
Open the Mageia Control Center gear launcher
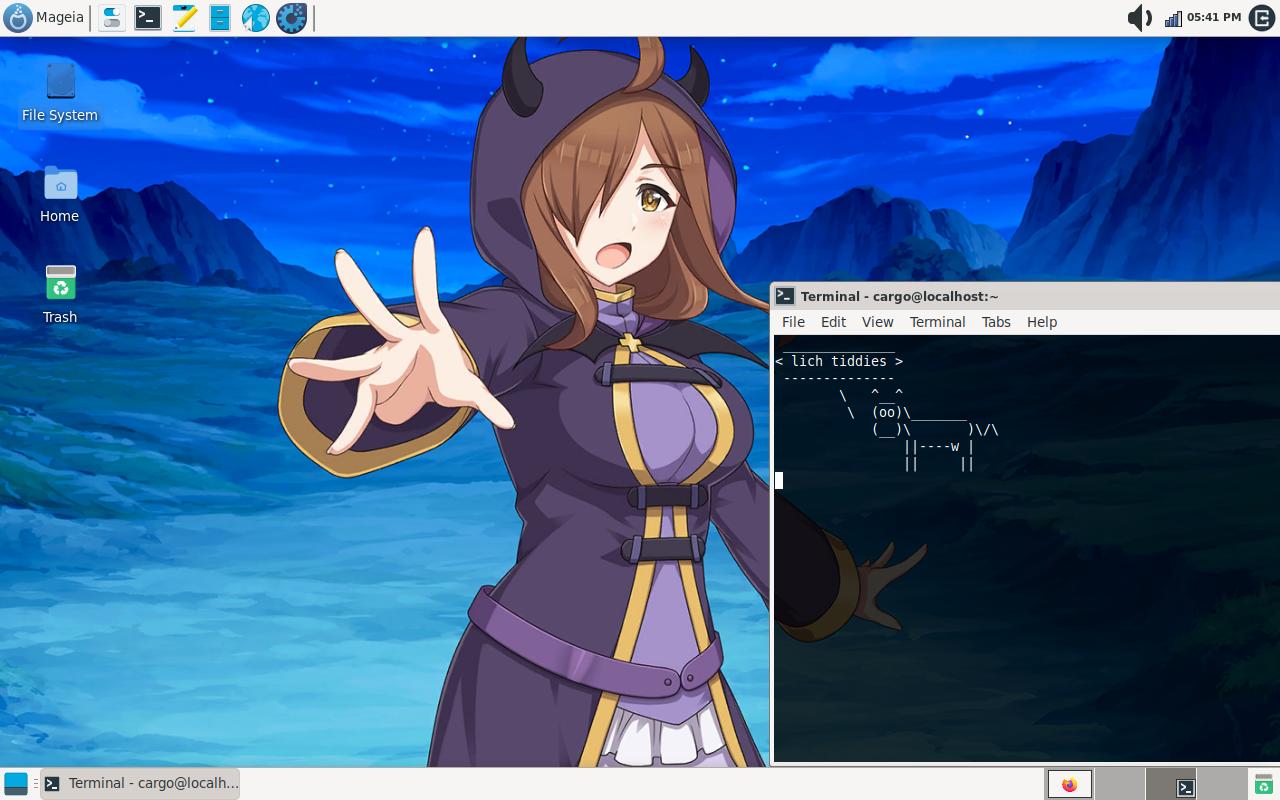[292, 17]
